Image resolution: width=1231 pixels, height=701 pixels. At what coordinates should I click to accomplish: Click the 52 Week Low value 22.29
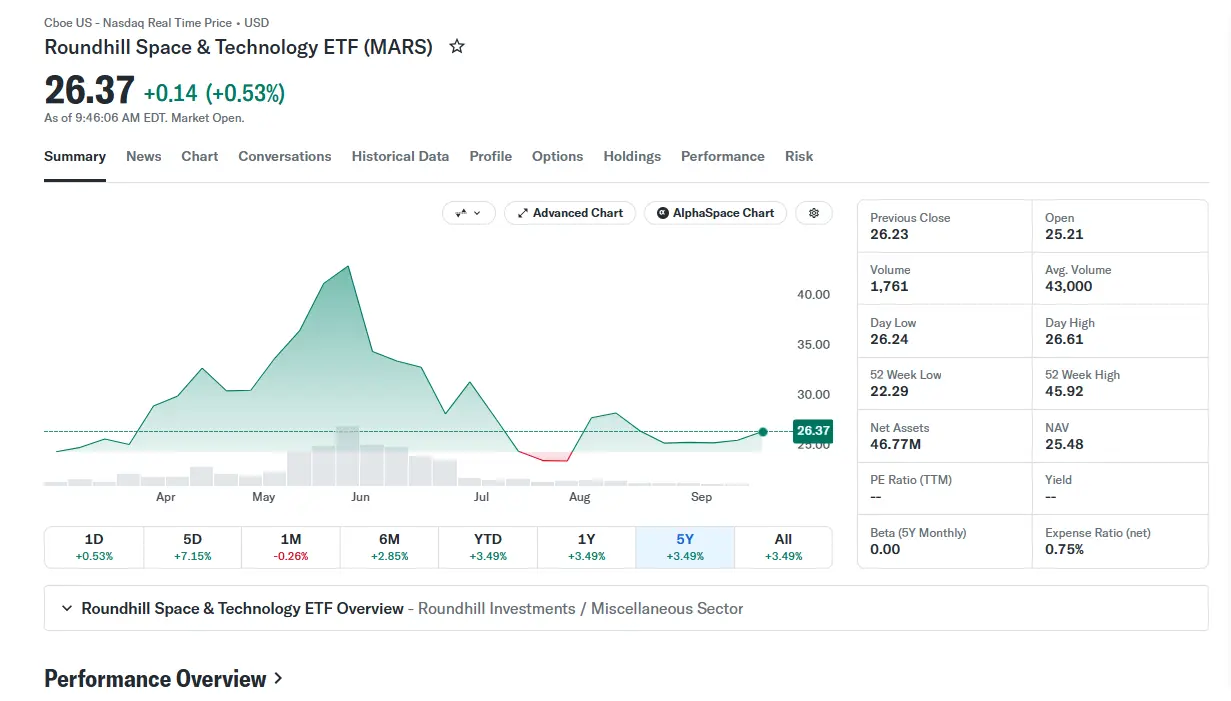point(890,392)
